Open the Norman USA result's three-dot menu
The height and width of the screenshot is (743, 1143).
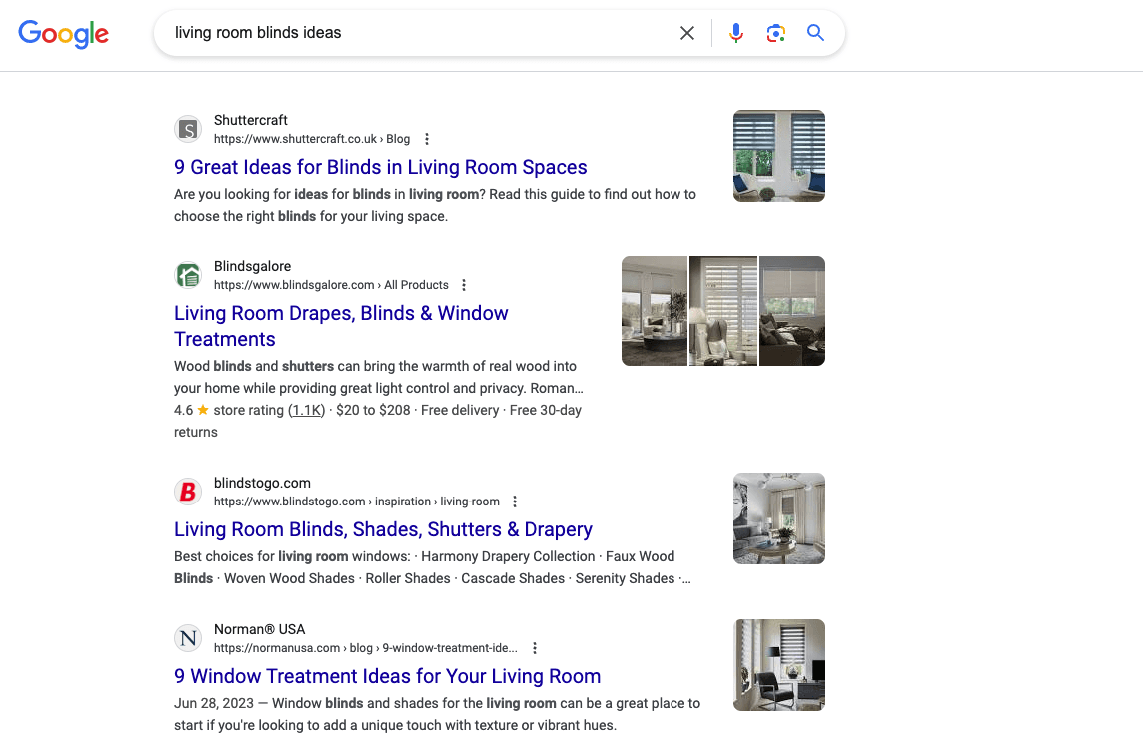pyautogui.click(x=535, y=648)
